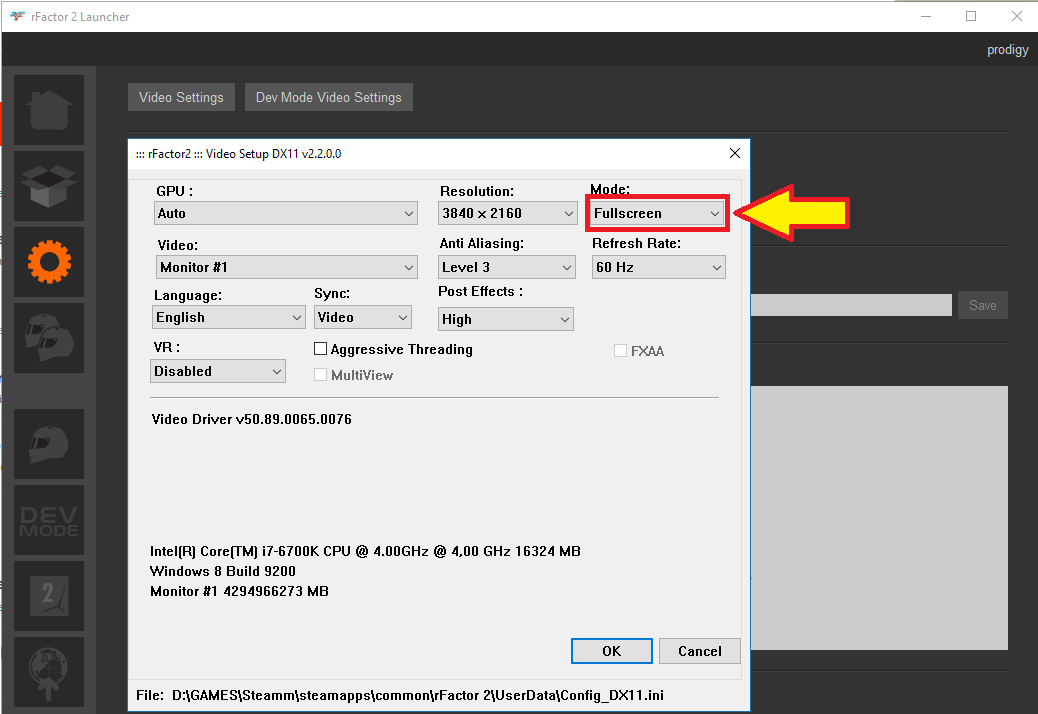Open the Language dropdown set to English

point(228,317)
